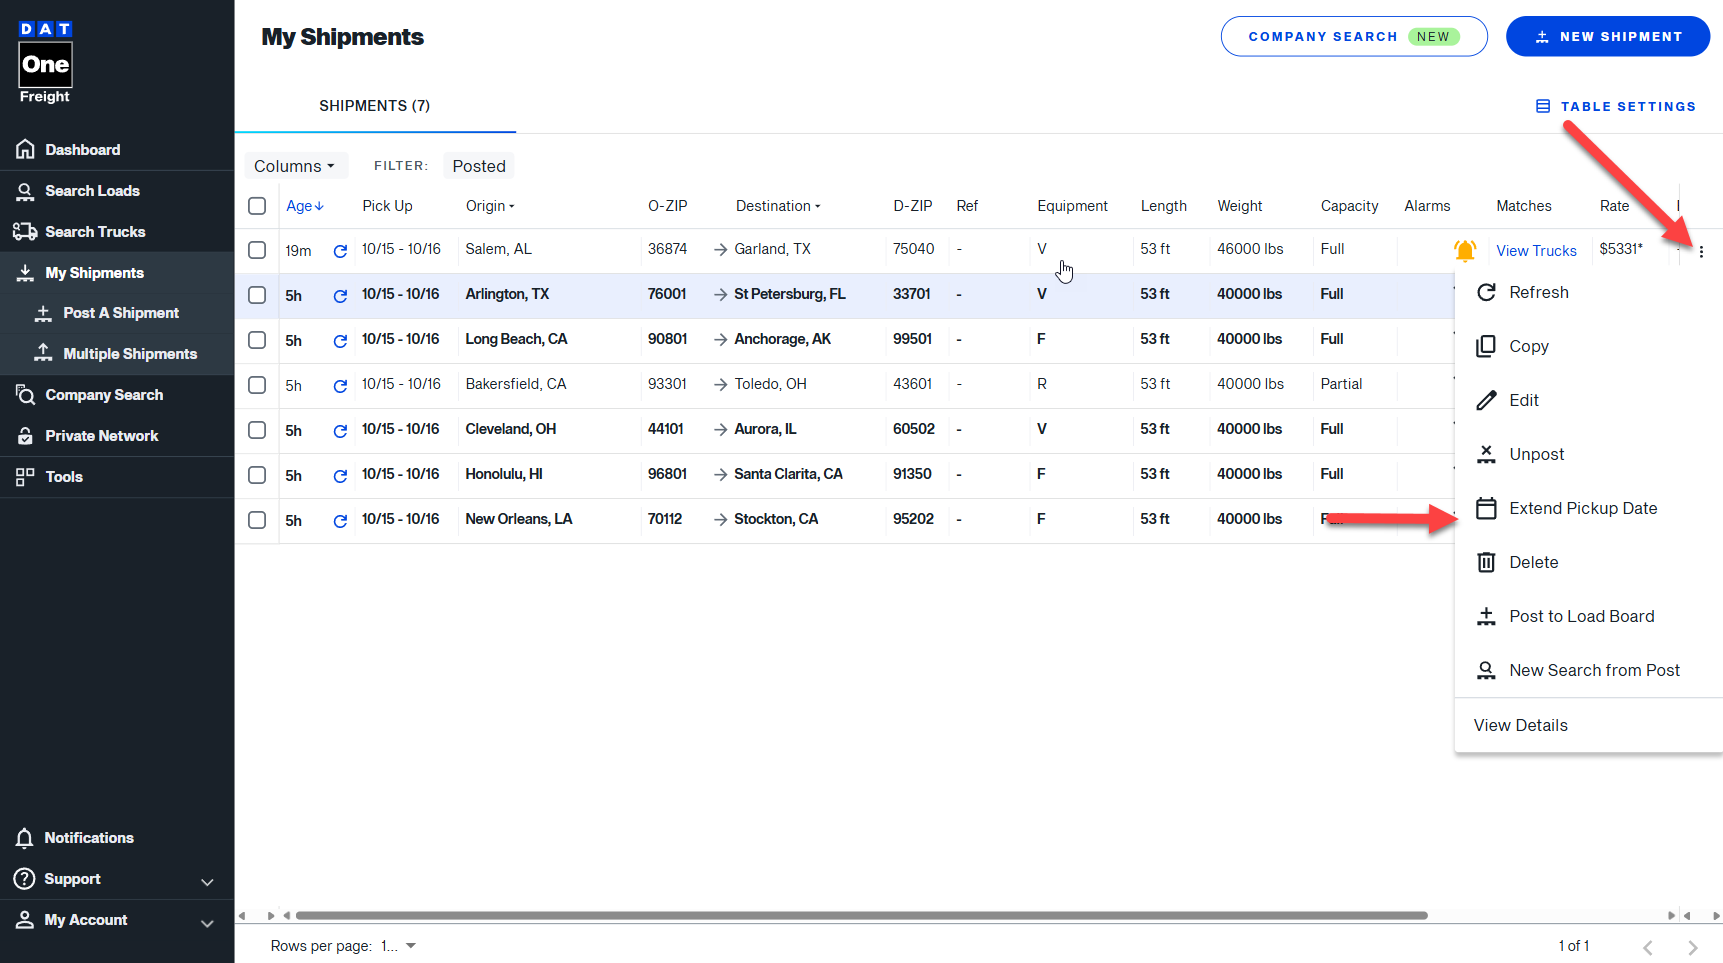Open View Trucks link for Salem shipment
1723x963 pixels.
1536,251
